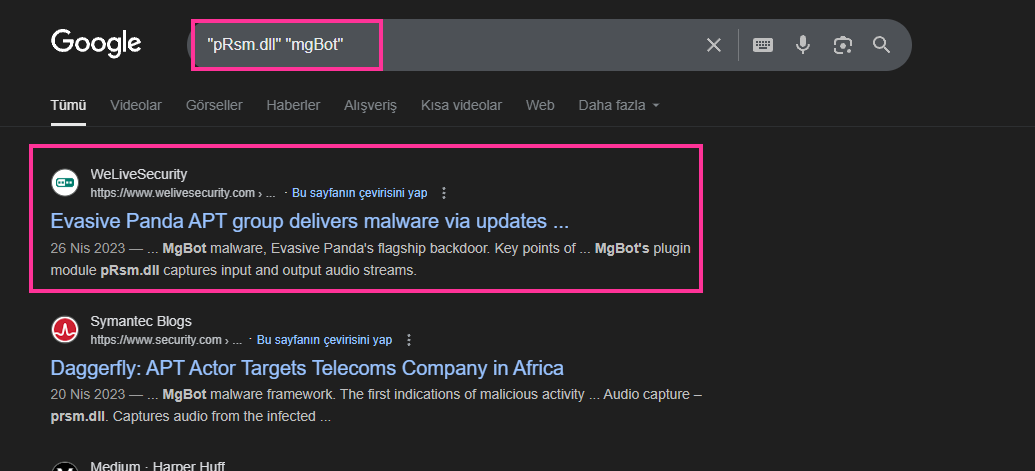Viewport: 1035px width, 471px height.
Task: Open Google Lens image search icon
Action: [x=842, y=45]
